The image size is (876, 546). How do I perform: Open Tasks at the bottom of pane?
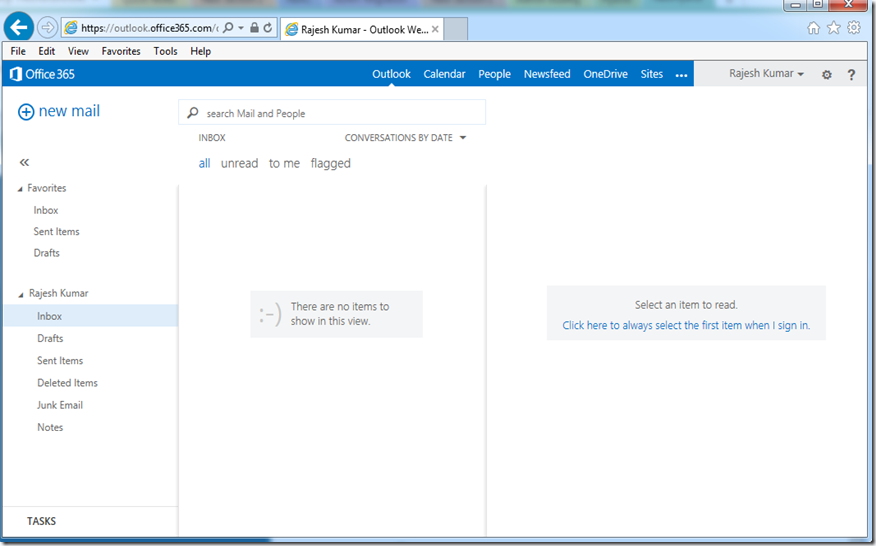(x=41, y=521)
